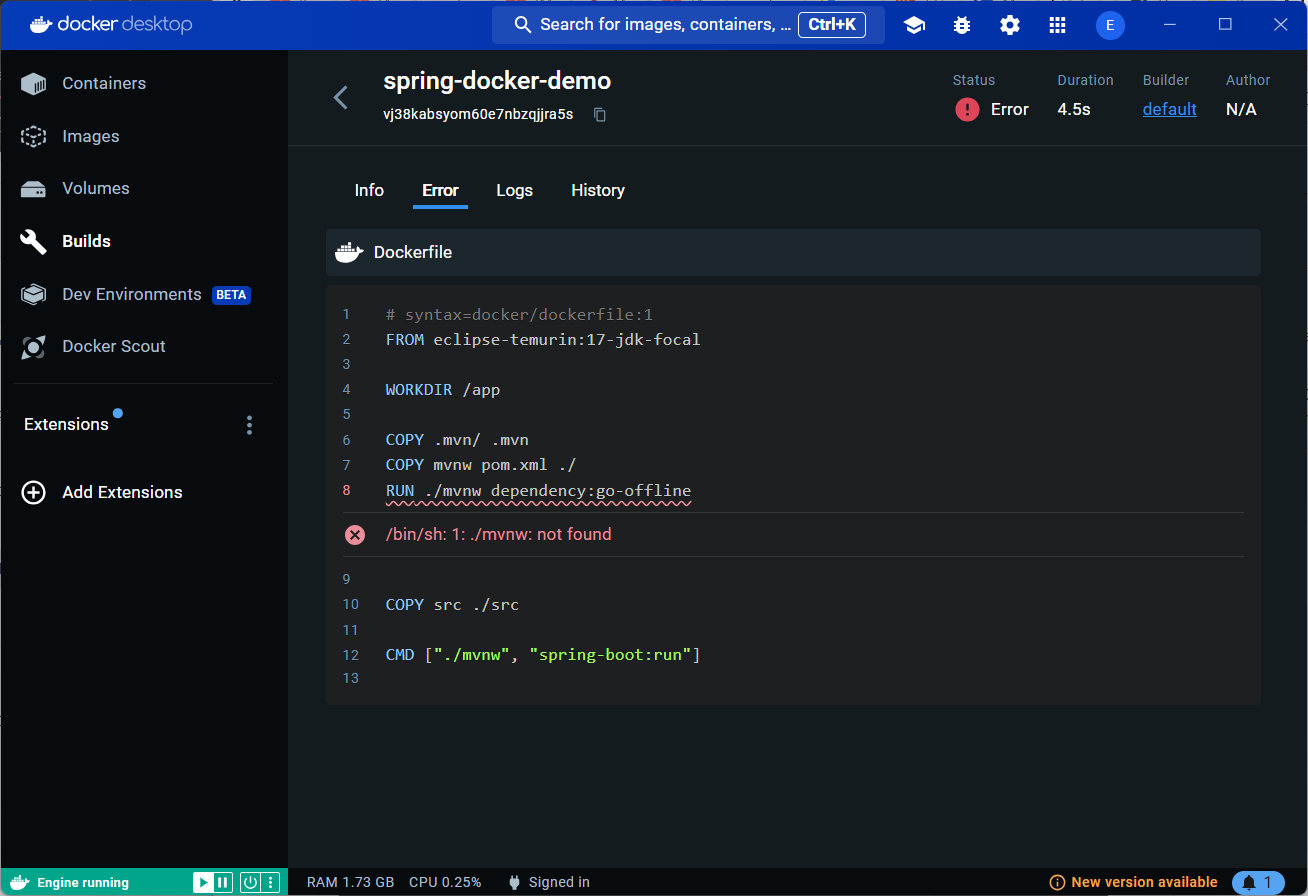Open Extensions three-dot options menu
Image resolution: width=1308 pixels, height=896 pixels.
click(x=249, y=425)
